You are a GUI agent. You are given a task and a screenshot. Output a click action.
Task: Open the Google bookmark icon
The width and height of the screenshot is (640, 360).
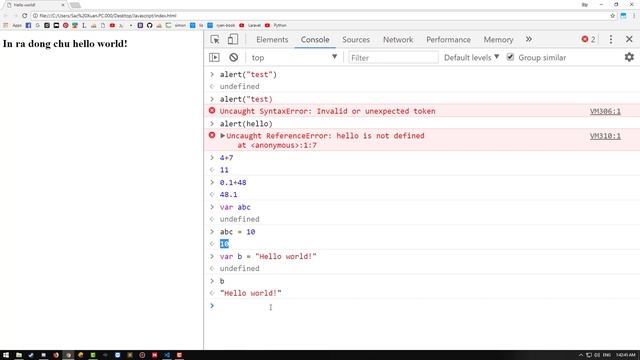click(38, 25)
